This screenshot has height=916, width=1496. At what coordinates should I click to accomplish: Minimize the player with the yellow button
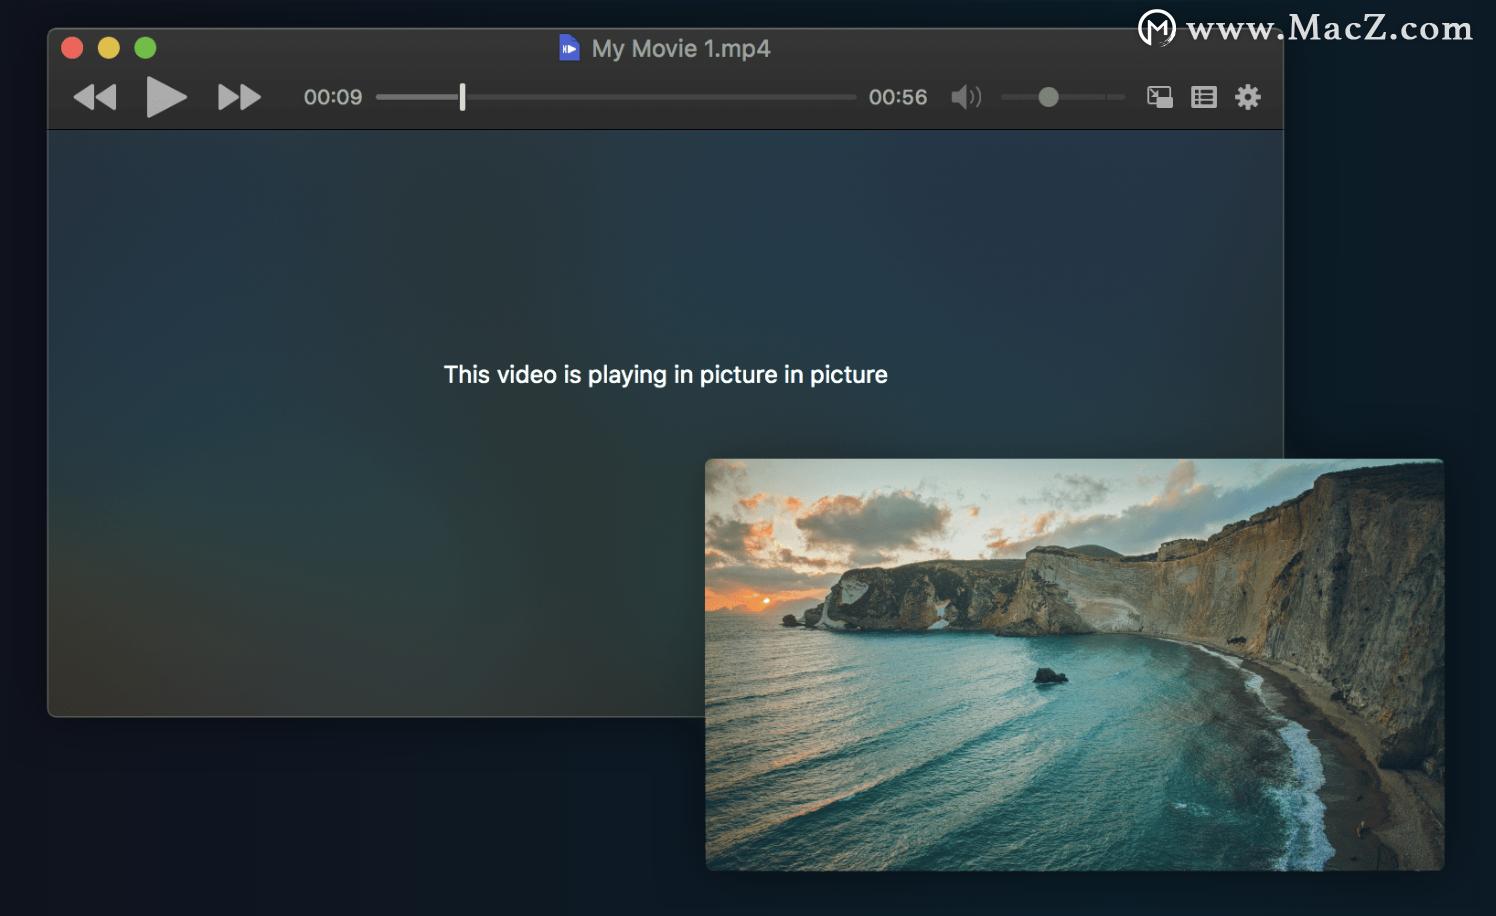pos(109,48)
